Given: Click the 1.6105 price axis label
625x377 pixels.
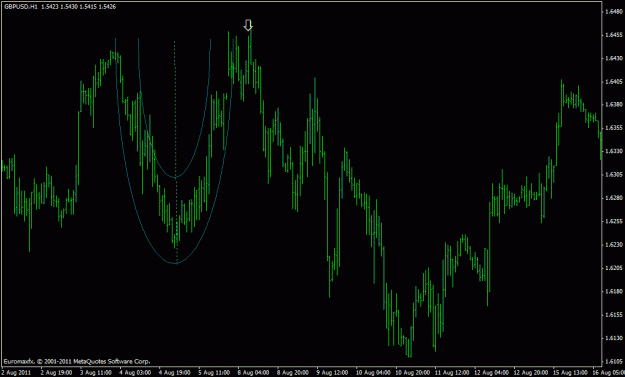Looking at the screenshot, I should [x=614, y=361].
